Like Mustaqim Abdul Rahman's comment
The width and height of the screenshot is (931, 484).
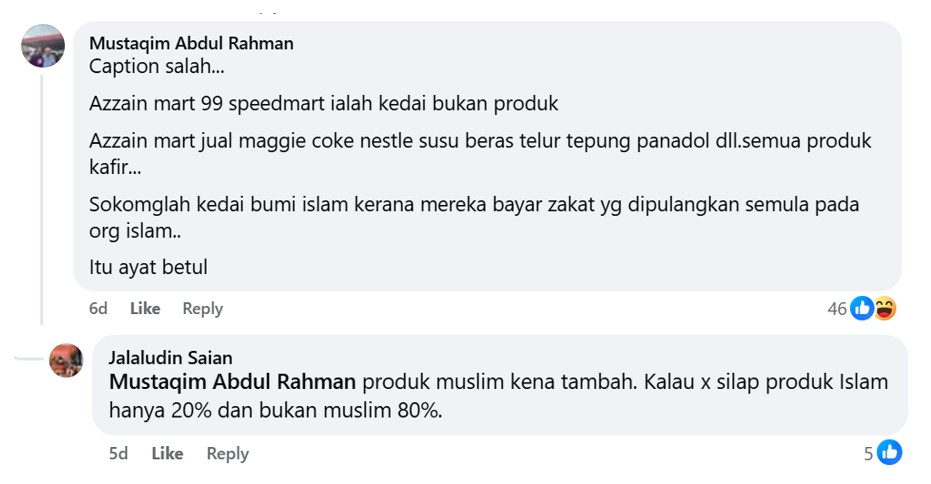(145, 308)
